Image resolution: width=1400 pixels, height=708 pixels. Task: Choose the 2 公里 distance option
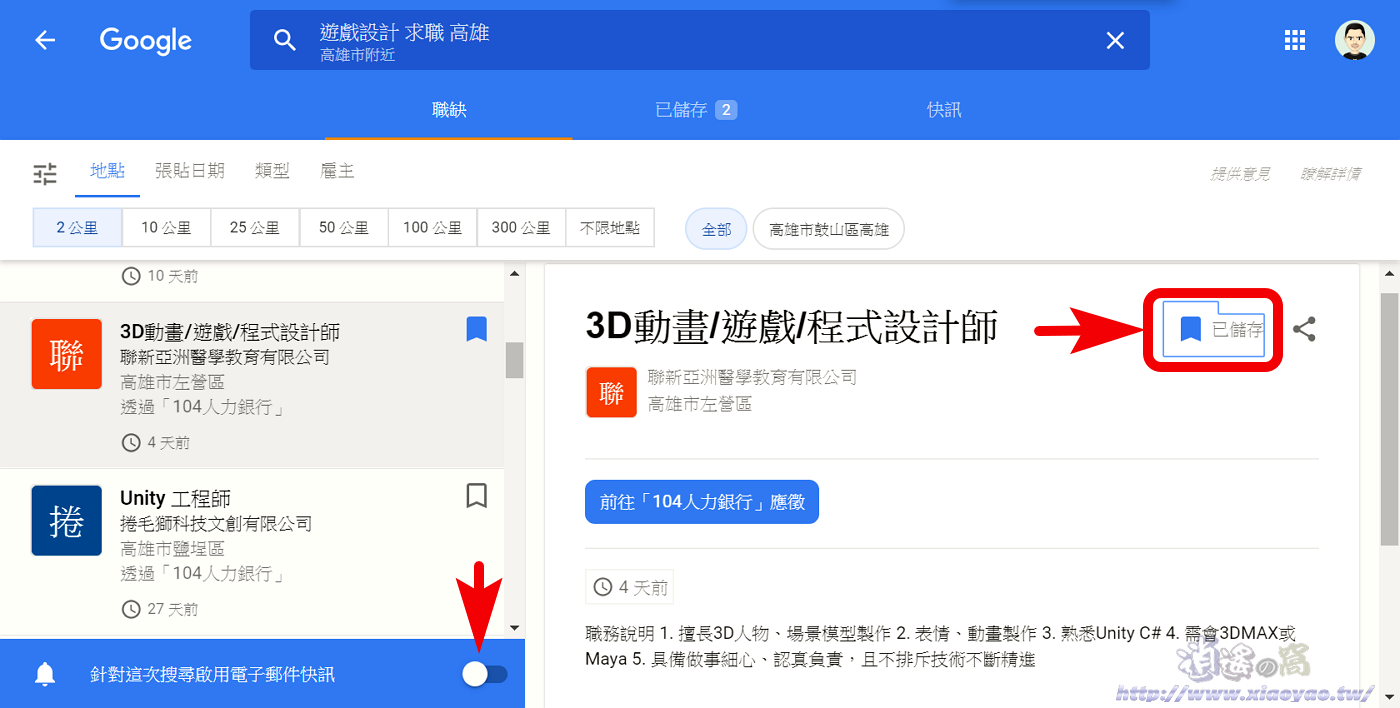77,228
